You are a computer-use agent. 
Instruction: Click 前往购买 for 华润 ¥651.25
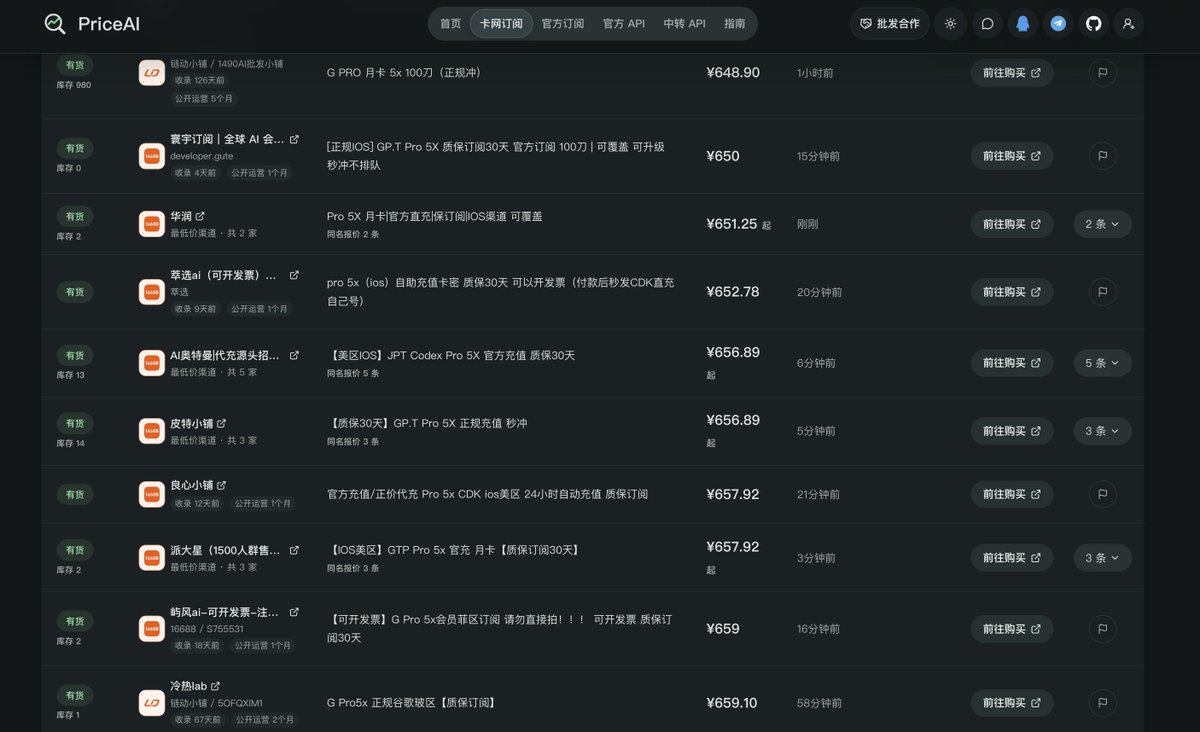1012,224
